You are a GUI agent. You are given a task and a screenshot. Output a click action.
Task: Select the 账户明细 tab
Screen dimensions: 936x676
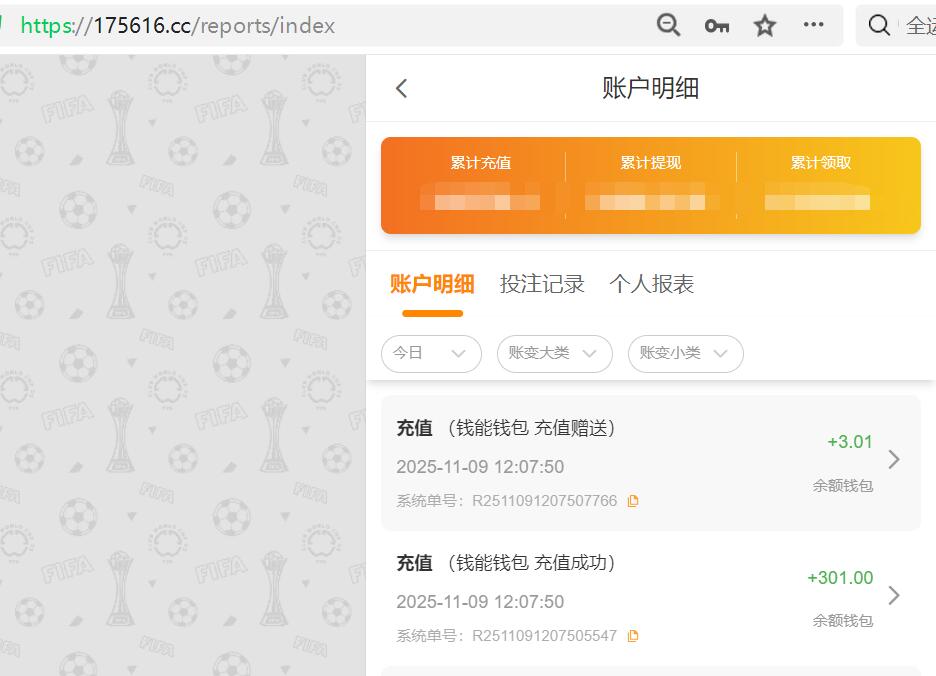tap(432, 284)
